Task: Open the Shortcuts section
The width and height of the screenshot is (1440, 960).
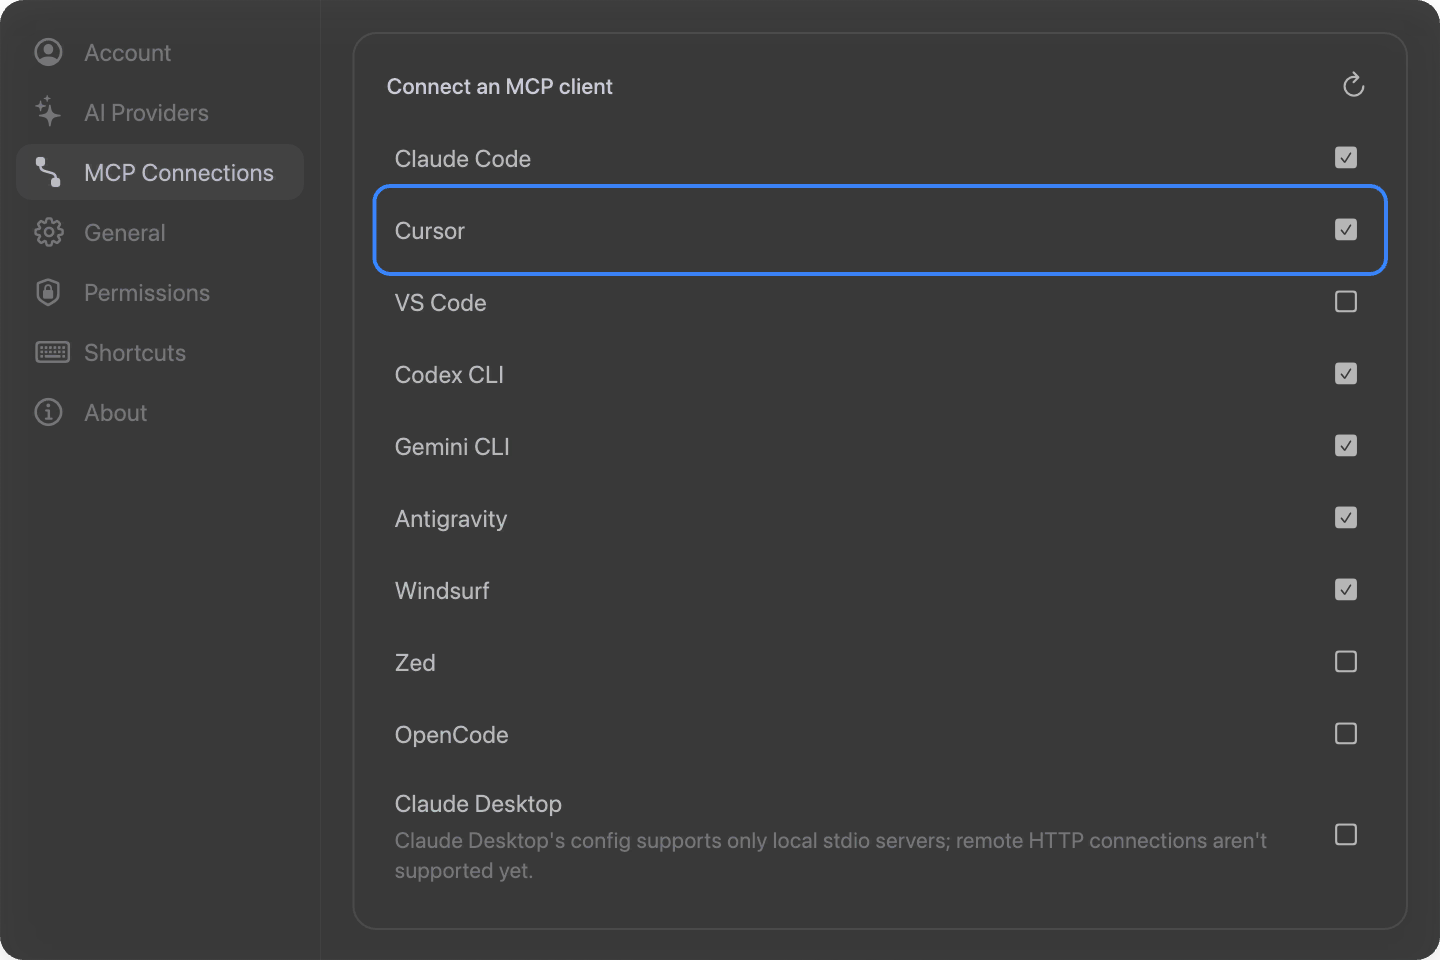Action: [160, 352]
